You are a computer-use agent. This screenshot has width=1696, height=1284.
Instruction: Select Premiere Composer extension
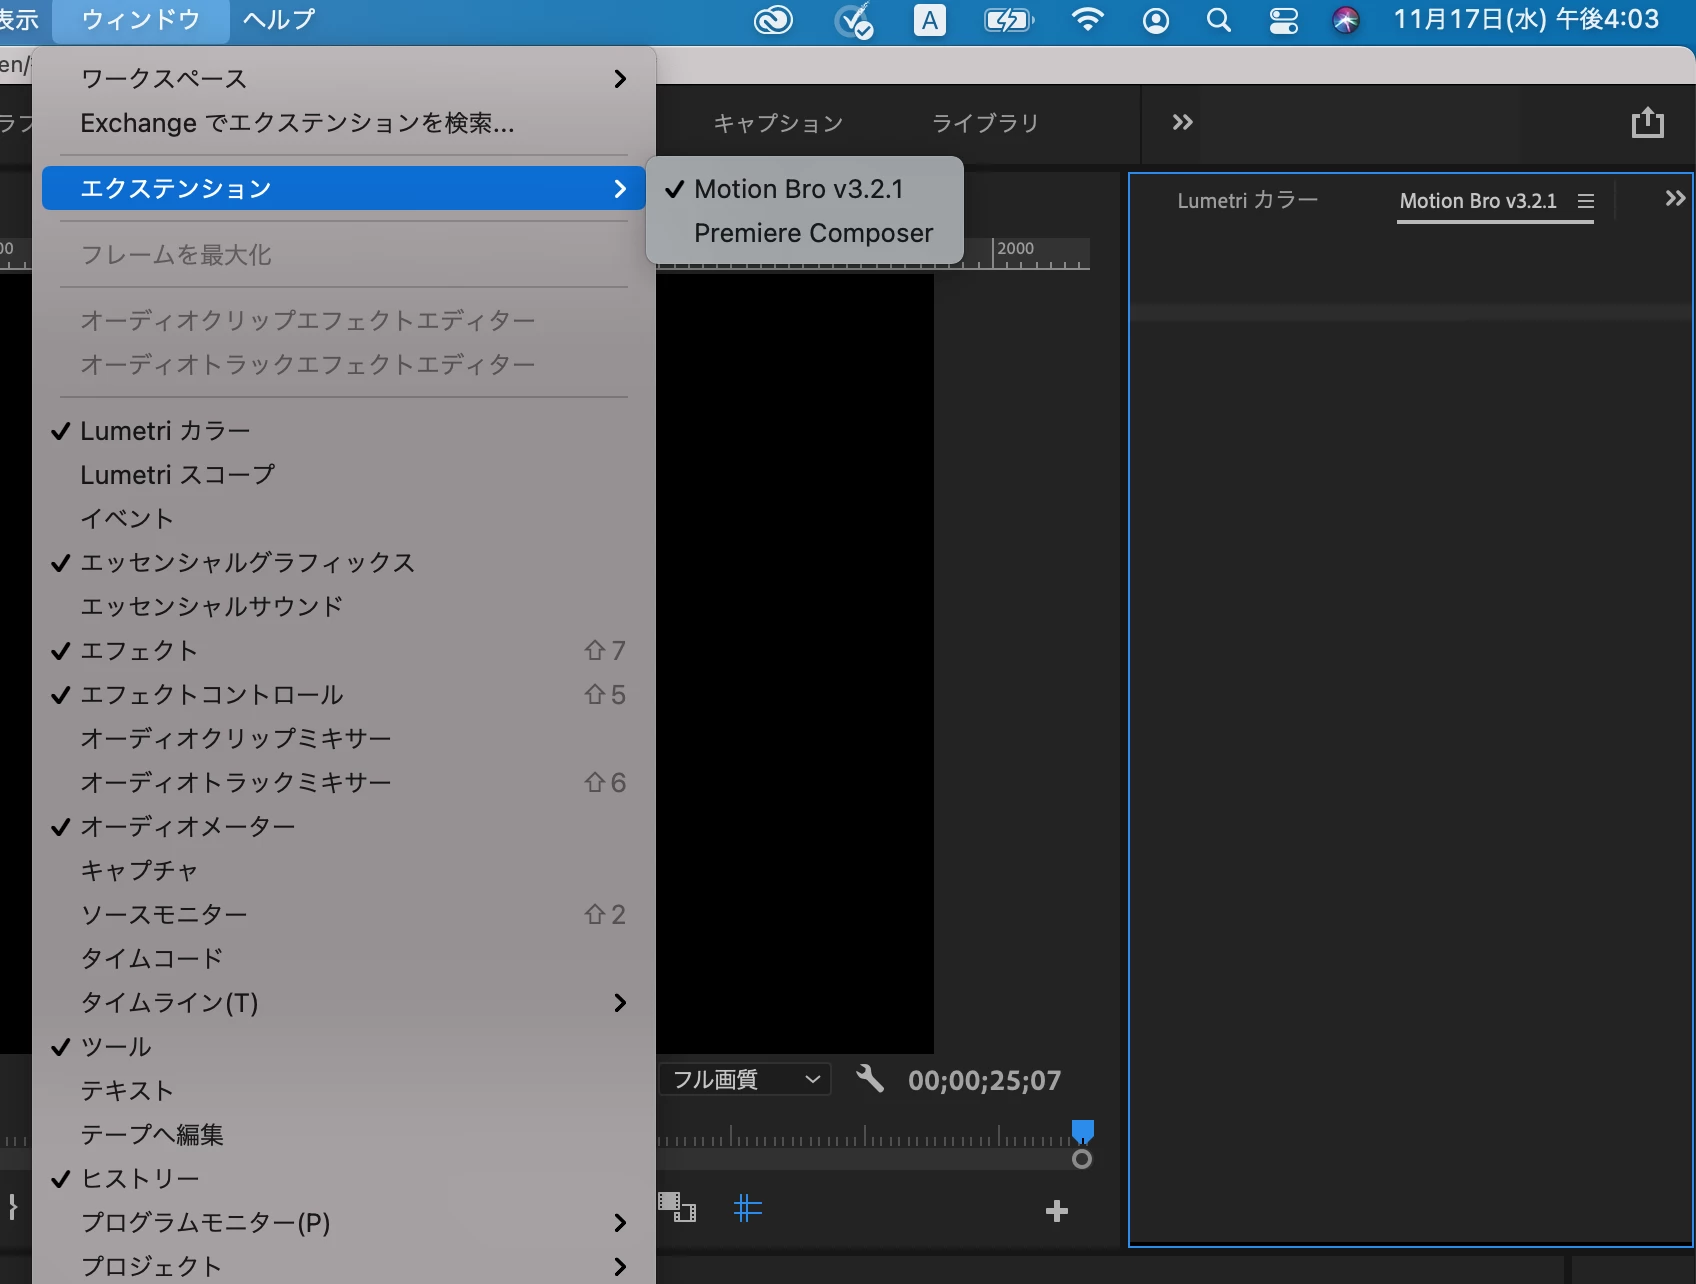pyautogui.click(x=805, y=233)
